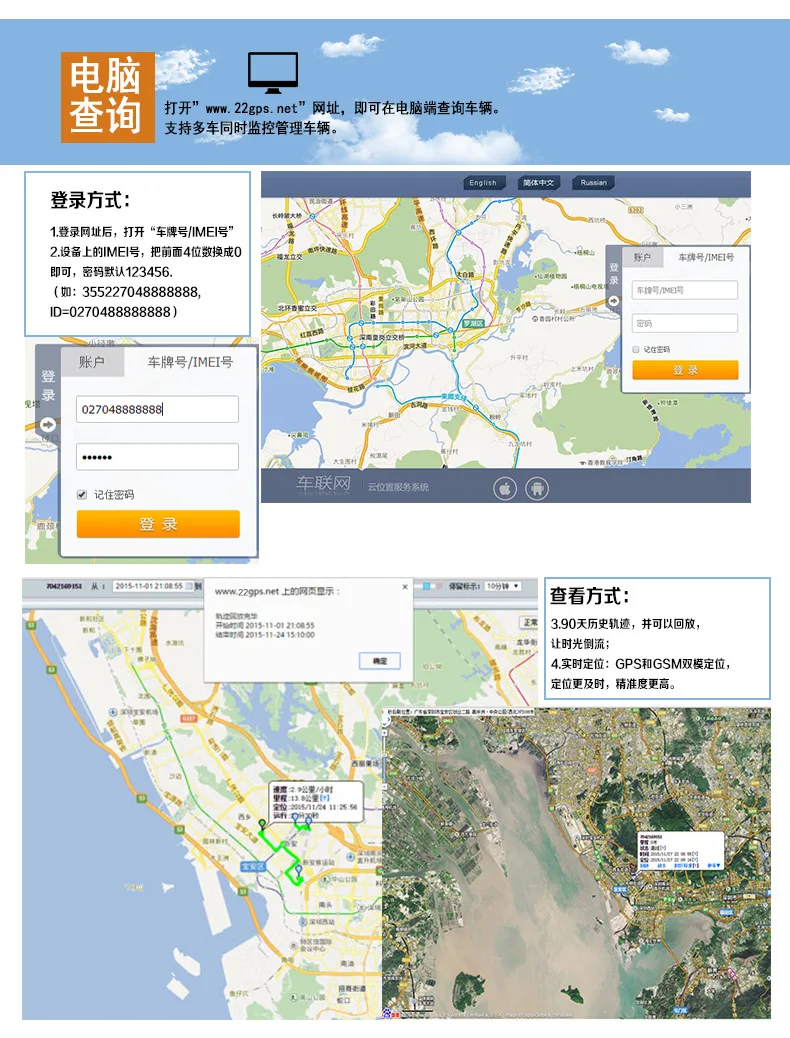Uncheck 记住密码 under the filled password field
Screen dimensions: 790x1038
click(82, 495)
